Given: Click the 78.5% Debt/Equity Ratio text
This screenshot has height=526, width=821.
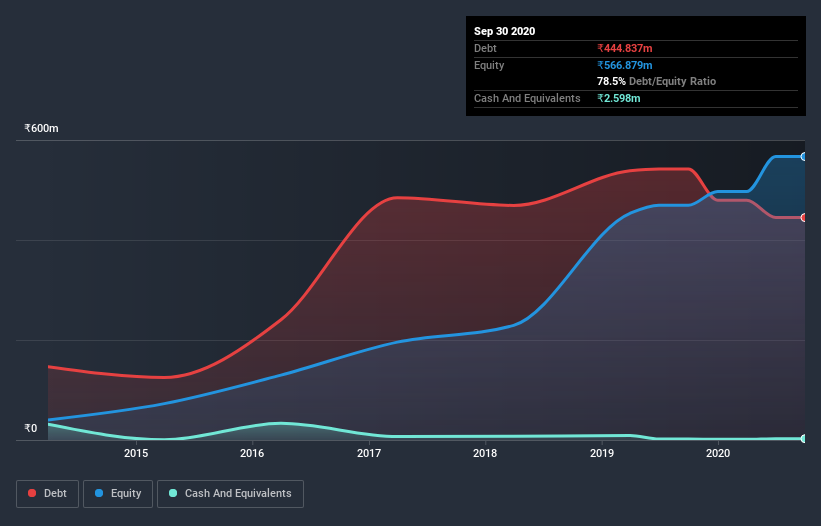Looking at the screenshot, I should pyautogui.click(x=657, y=81).
